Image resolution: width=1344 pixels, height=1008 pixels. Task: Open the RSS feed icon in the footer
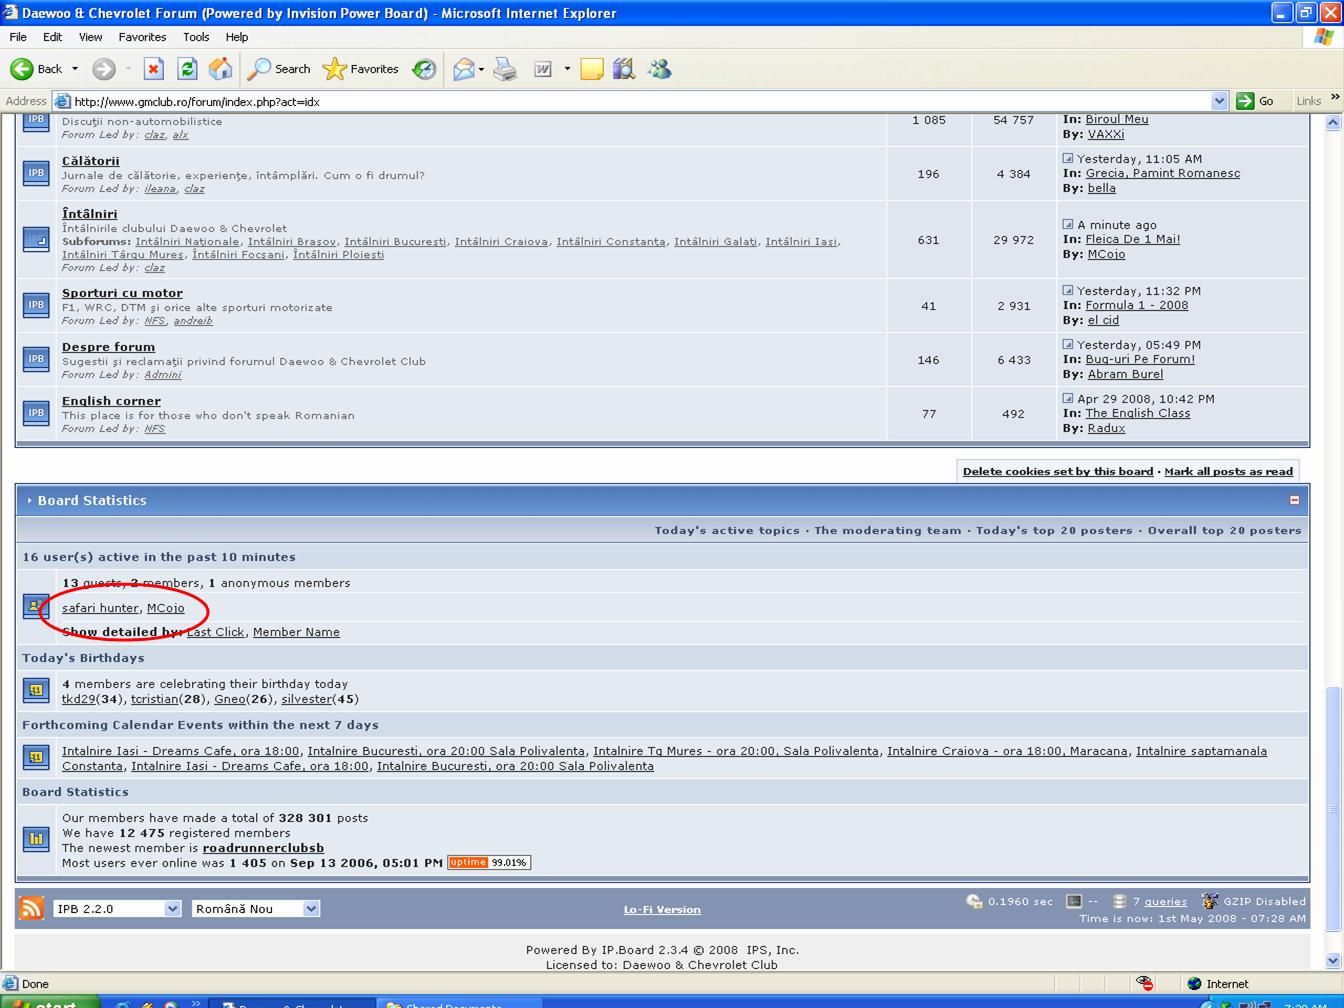click(31, 908)
